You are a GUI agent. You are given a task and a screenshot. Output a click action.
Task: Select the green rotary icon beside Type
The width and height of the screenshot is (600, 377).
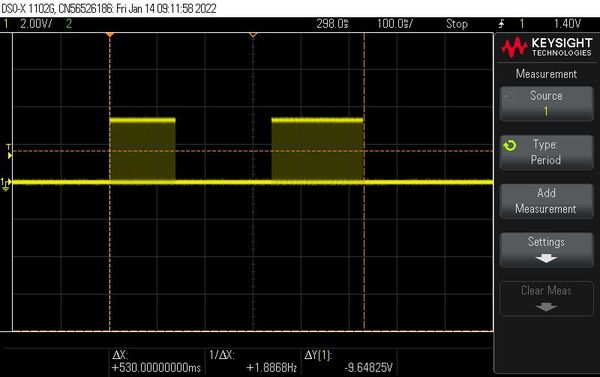click(509, 145)
